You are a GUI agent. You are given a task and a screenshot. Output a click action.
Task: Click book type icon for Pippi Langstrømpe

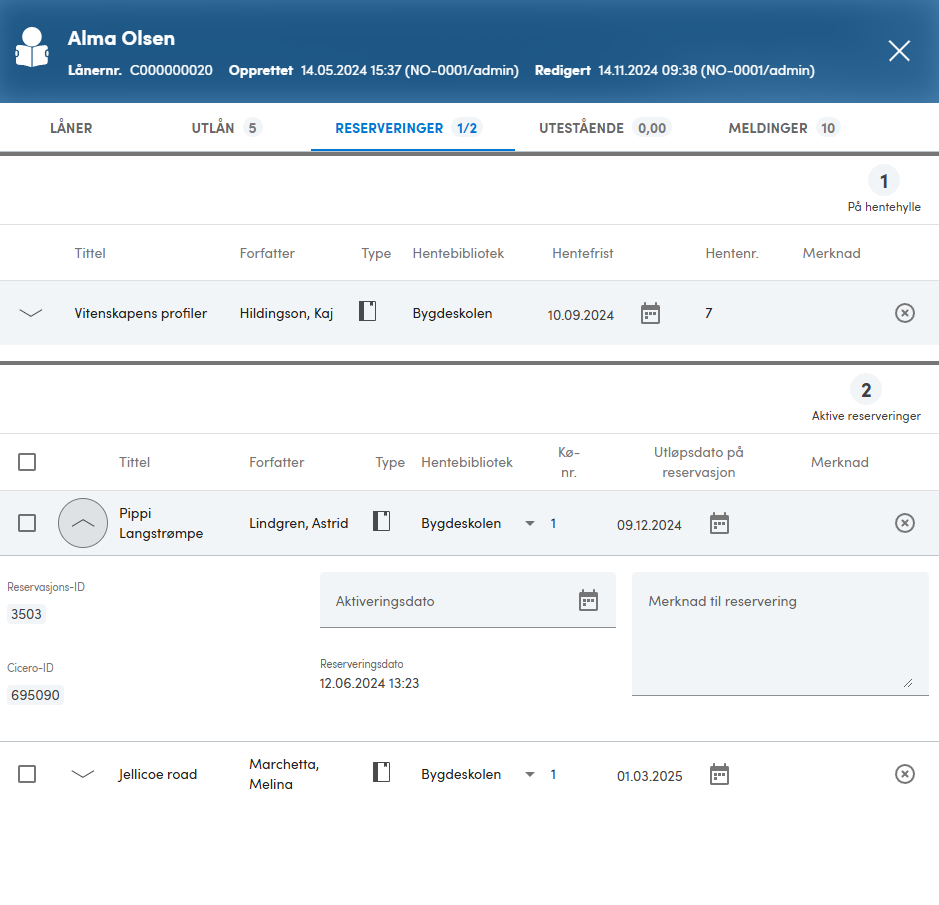pyautogui.click(x=381, y=521)
